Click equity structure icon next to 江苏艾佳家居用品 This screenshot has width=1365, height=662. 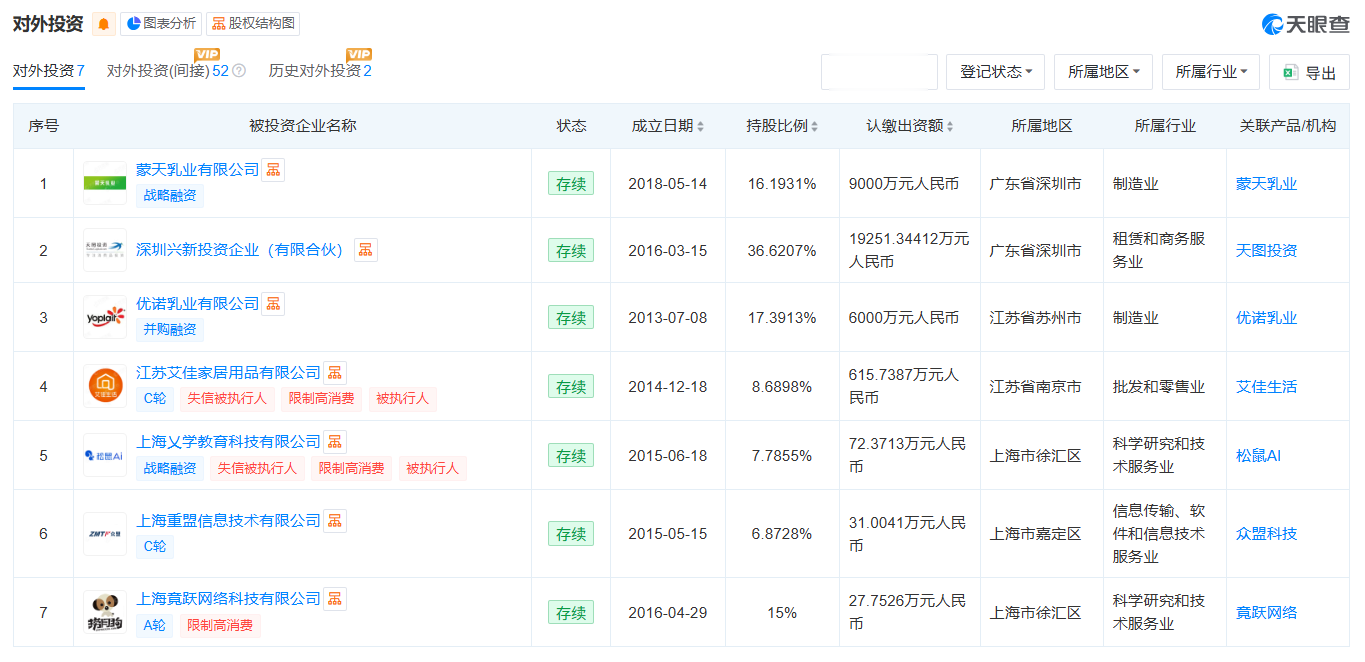[x=335, y=373]
